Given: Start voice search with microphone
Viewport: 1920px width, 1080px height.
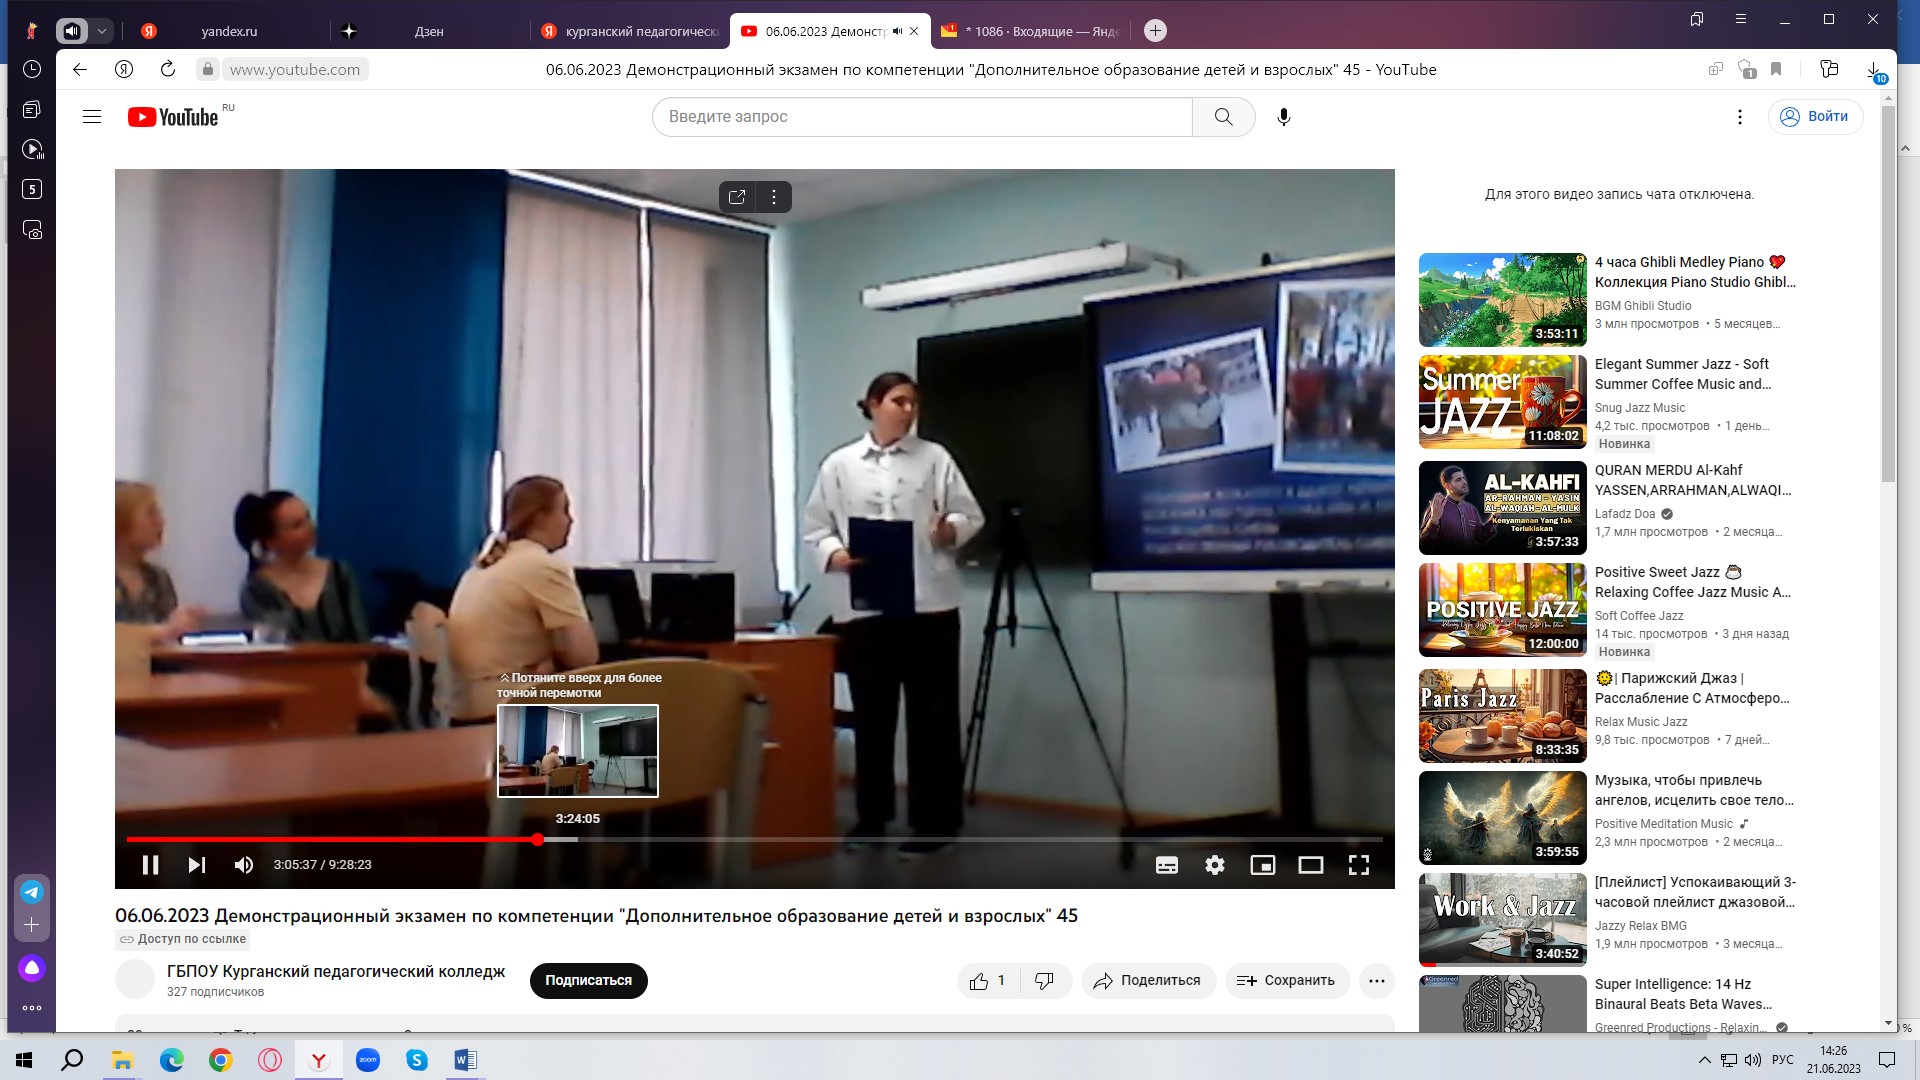Looking at the screenshot, I should 1284,117.
